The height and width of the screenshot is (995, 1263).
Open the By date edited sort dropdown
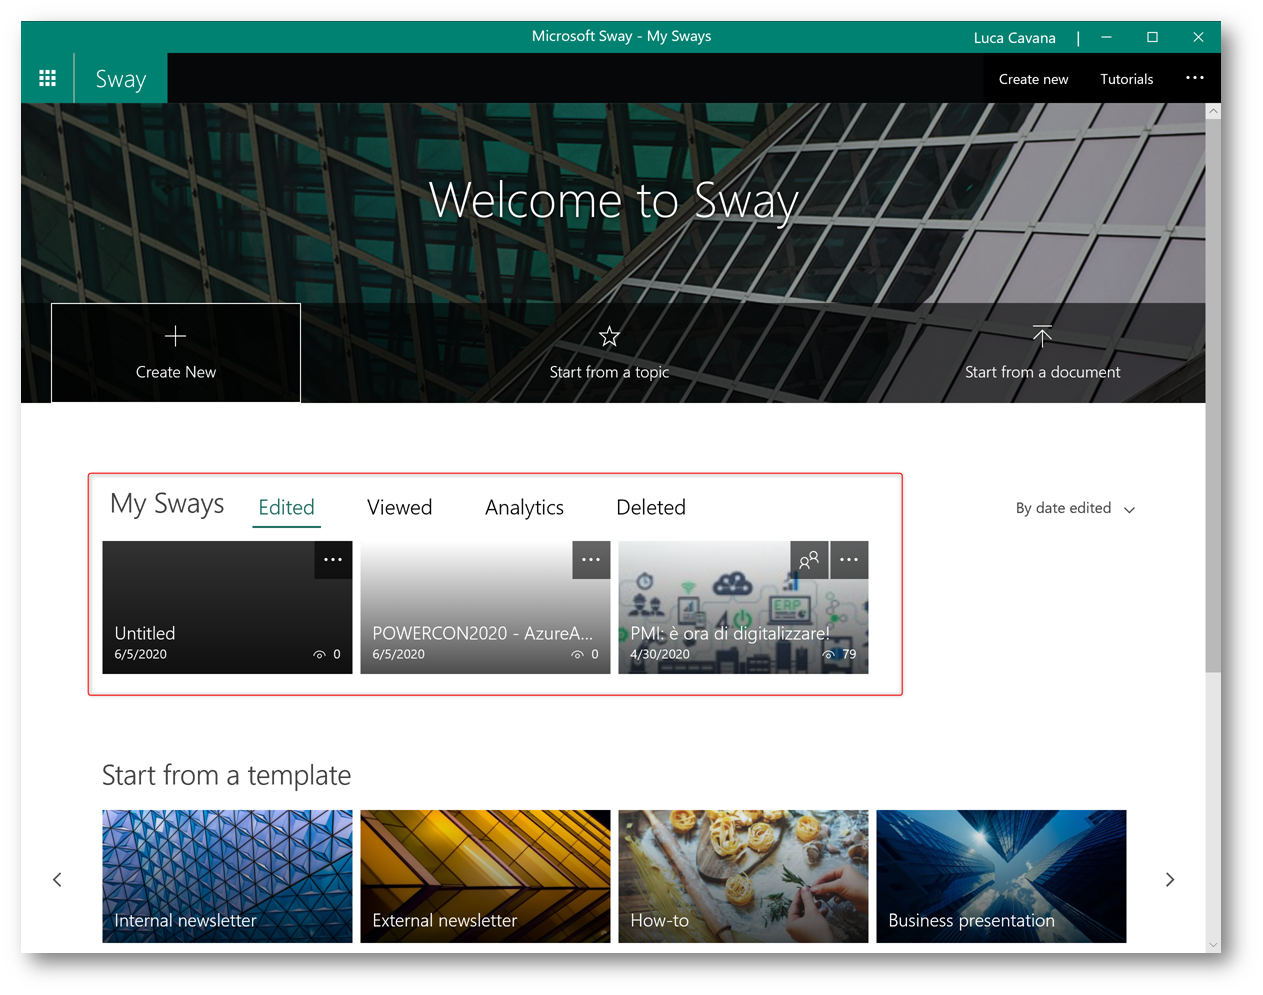click(x=1075, y=508)
